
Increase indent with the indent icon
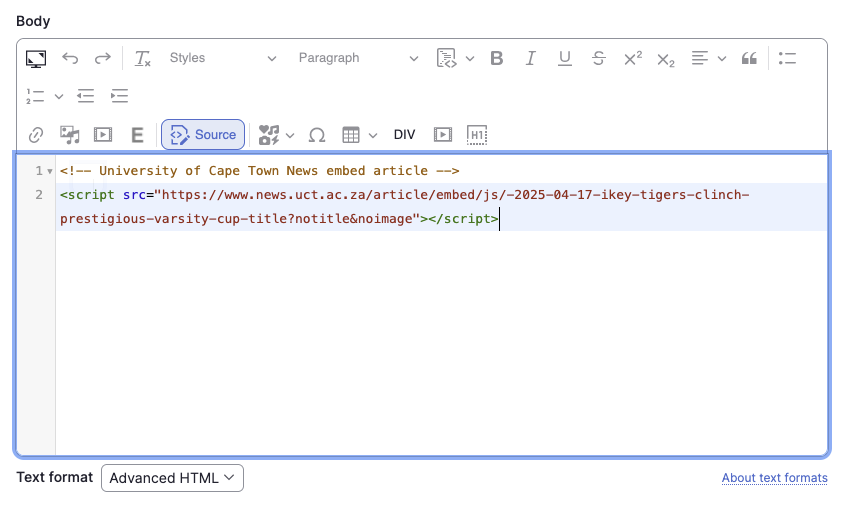[119, 96]
